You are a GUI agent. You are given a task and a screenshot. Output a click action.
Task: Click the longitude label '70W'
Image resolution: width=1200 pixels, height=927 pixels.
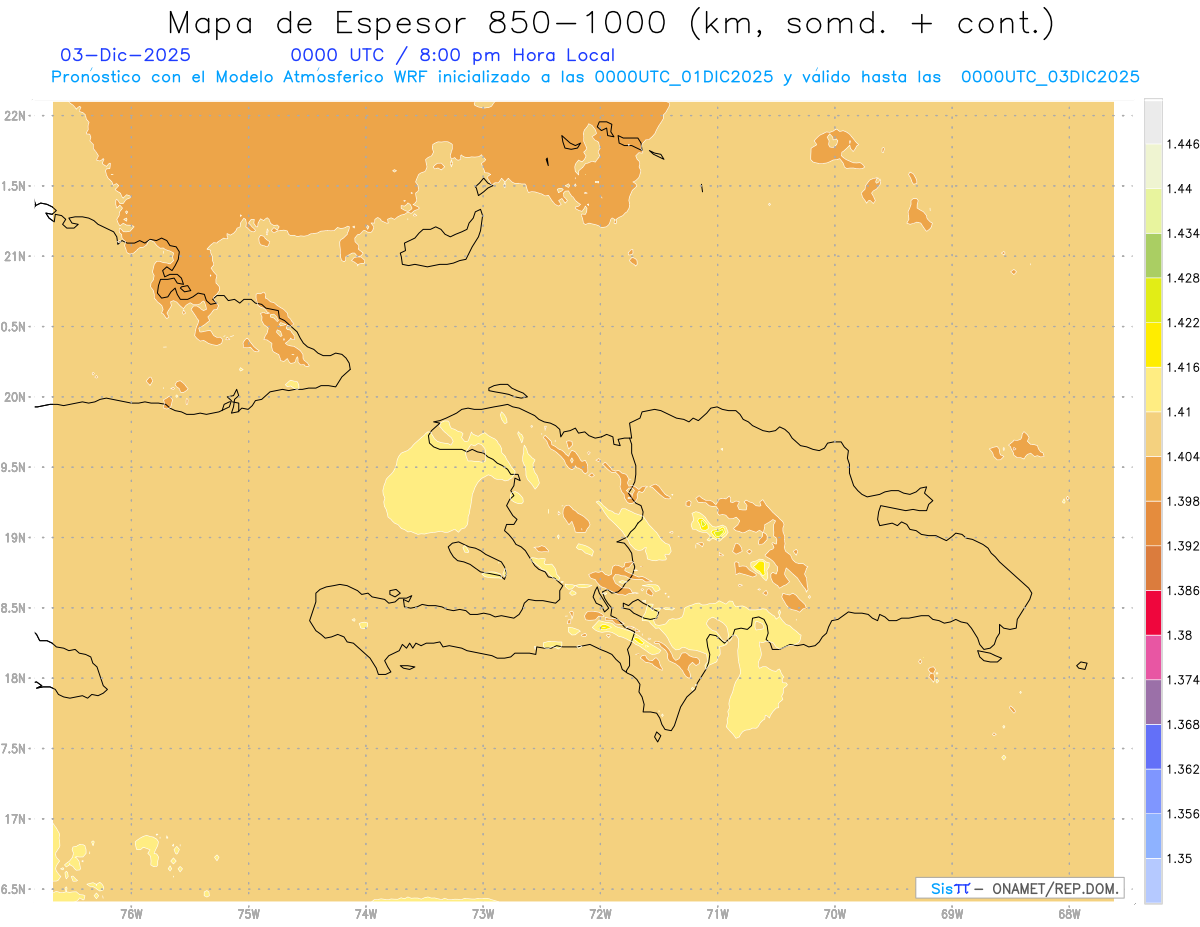pyautogui.click(x=835, y=913)
